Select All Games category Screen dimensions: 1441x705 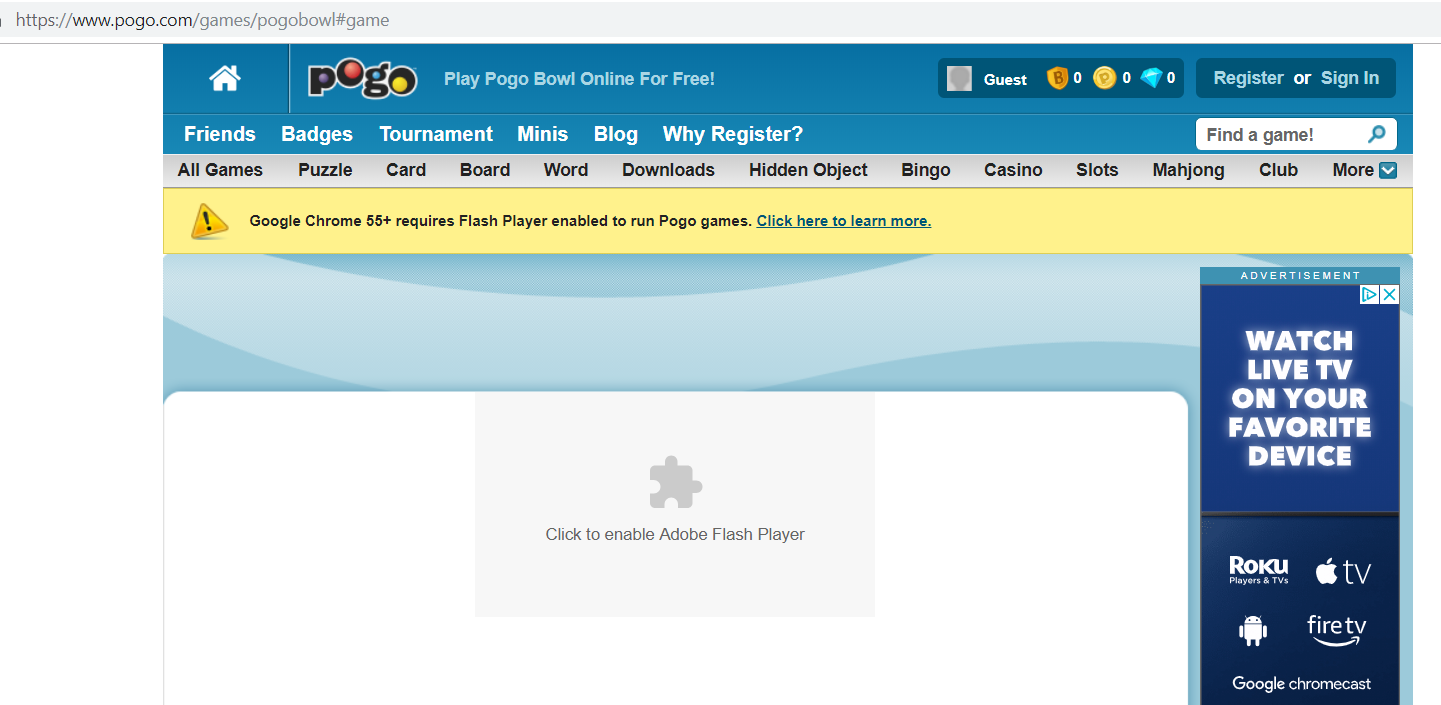[220, 170]
